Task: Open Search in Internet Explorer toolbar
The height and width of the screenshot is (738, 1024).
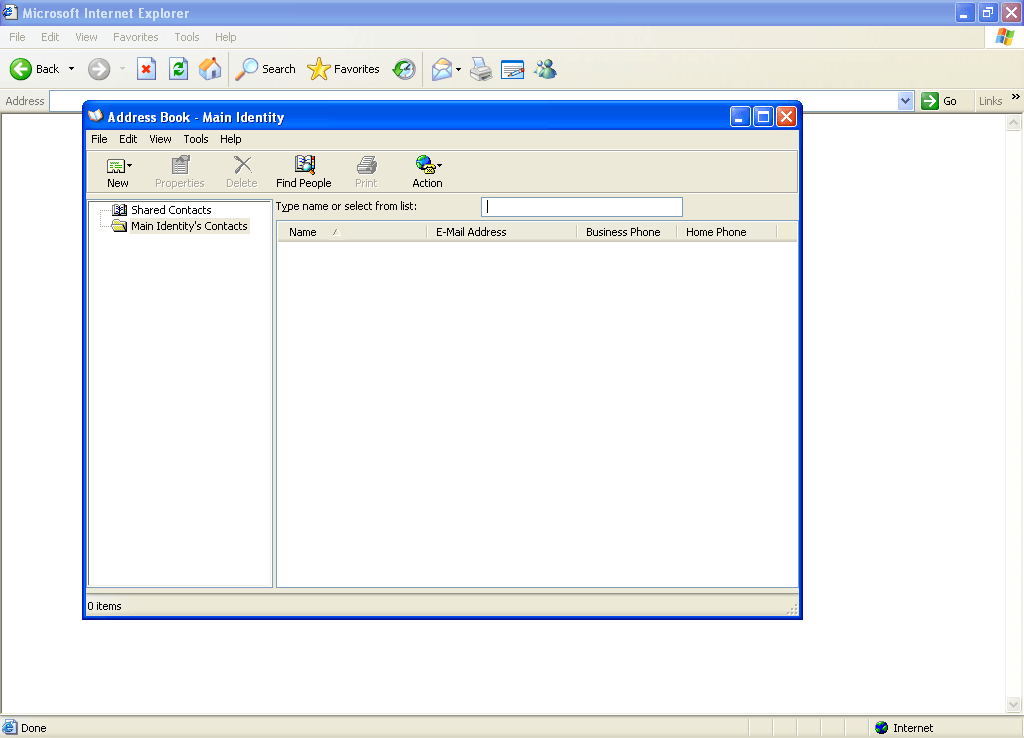Action: (x=266, y=69)
